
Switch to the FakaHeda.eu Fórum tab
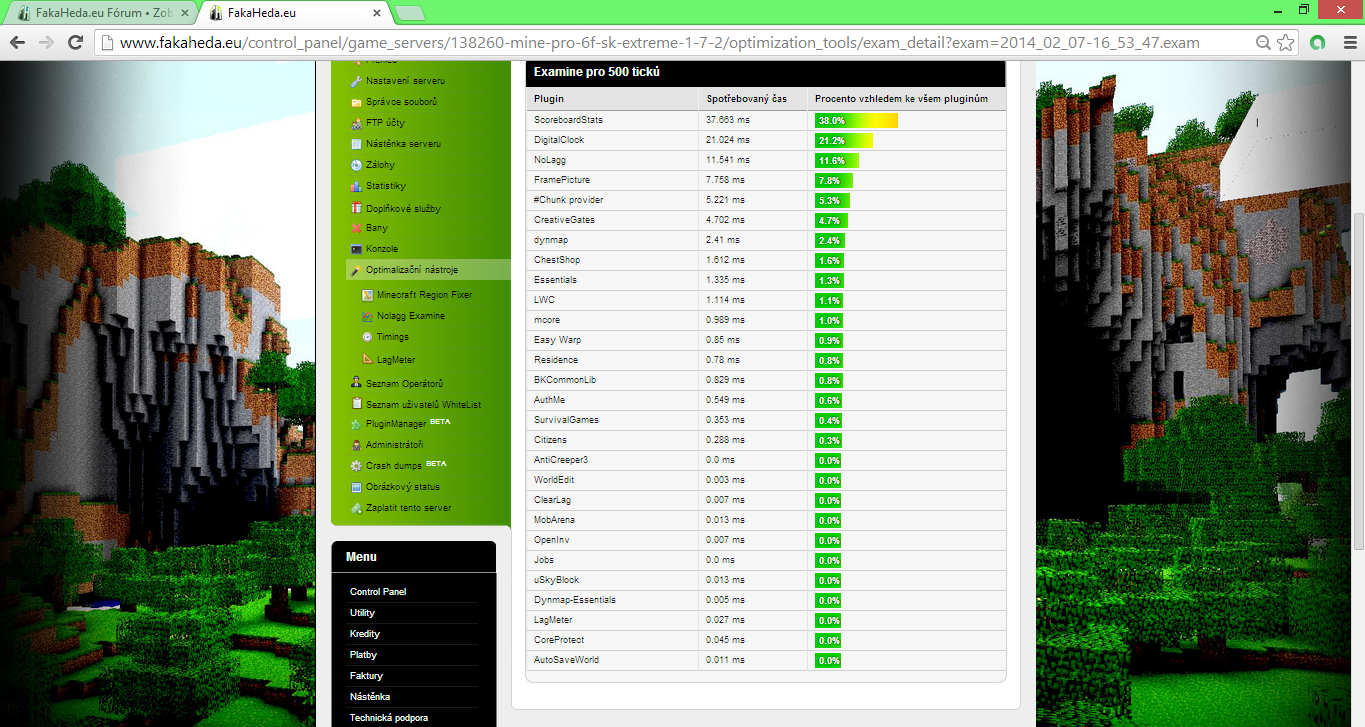click(x=98, y=14)
